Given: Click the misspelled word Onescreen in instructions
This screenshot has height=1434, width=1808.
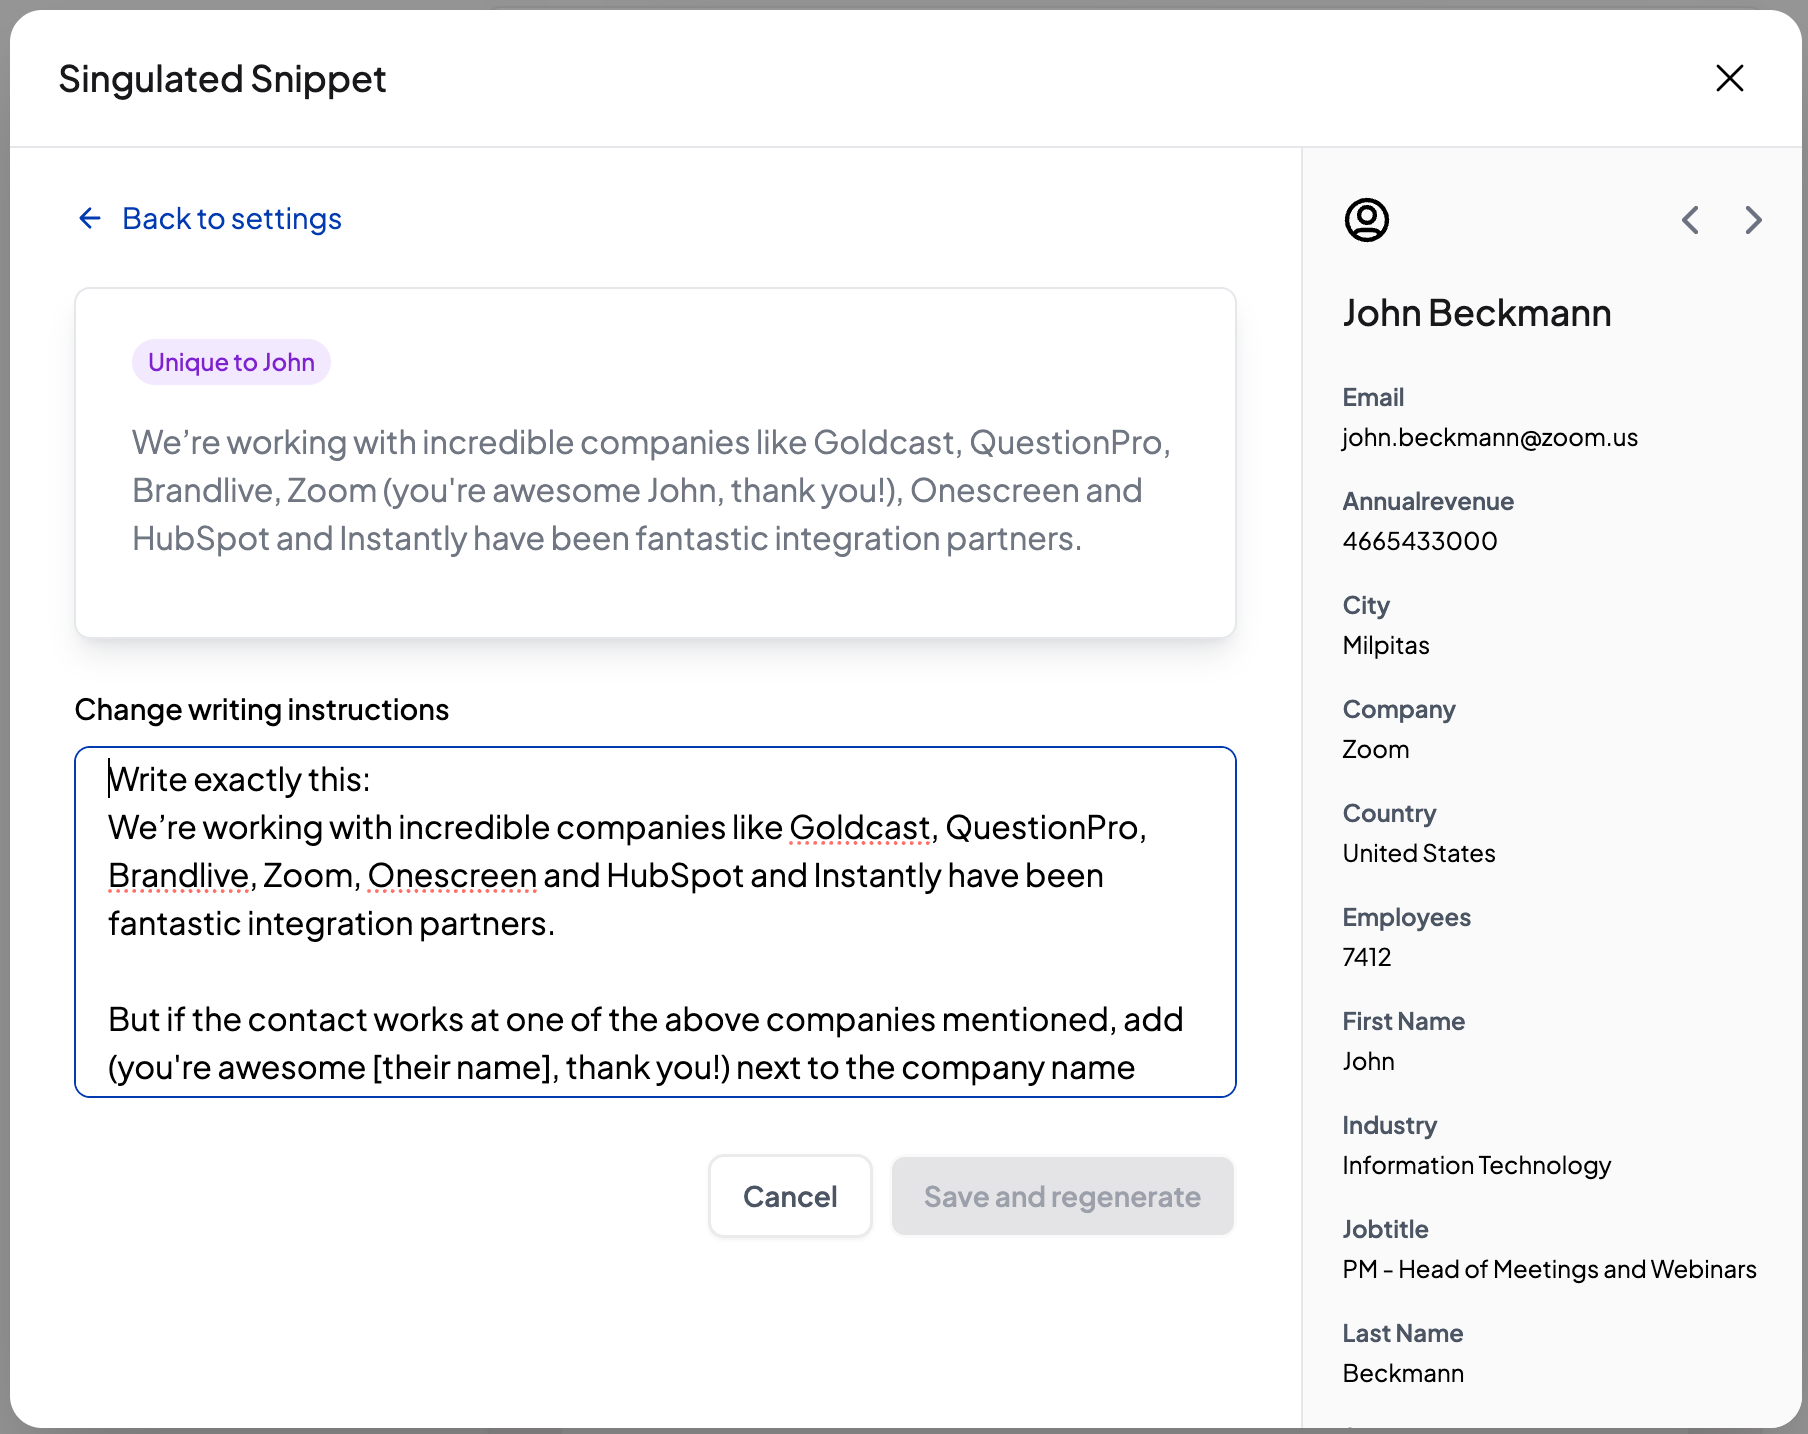Looking at the screenshot, I should [x=452, y=876].
